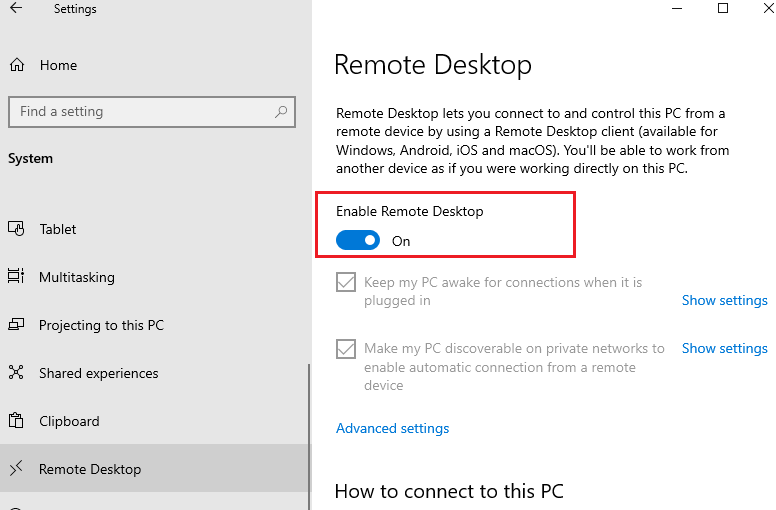776x510 pixels.
Task: Turn off Enable Remote Desktop toggle
Action: 358,240
